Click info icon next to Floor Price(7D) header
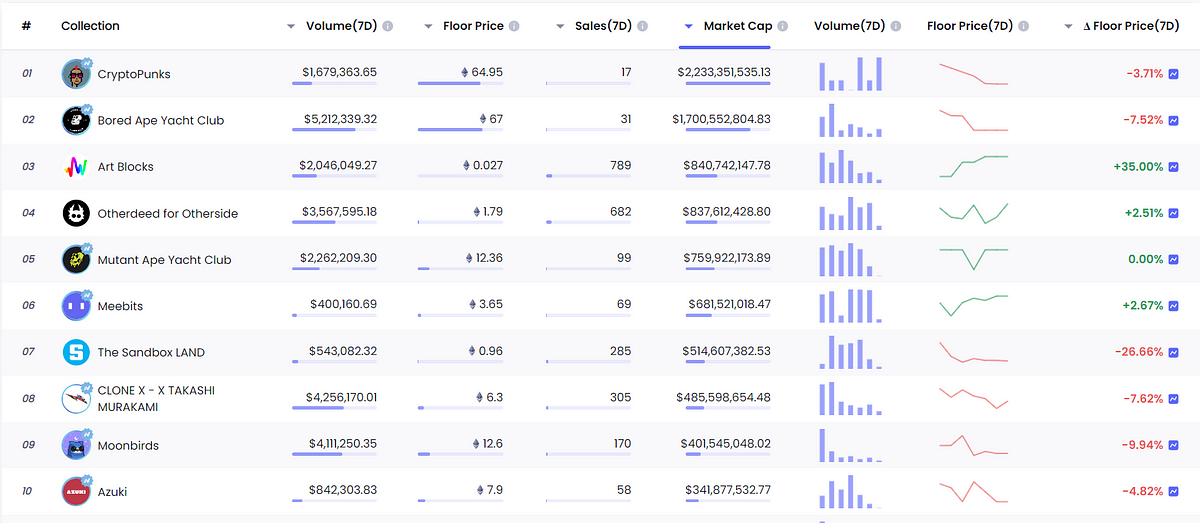The image size is (1200, 523). coord(1025,26)
